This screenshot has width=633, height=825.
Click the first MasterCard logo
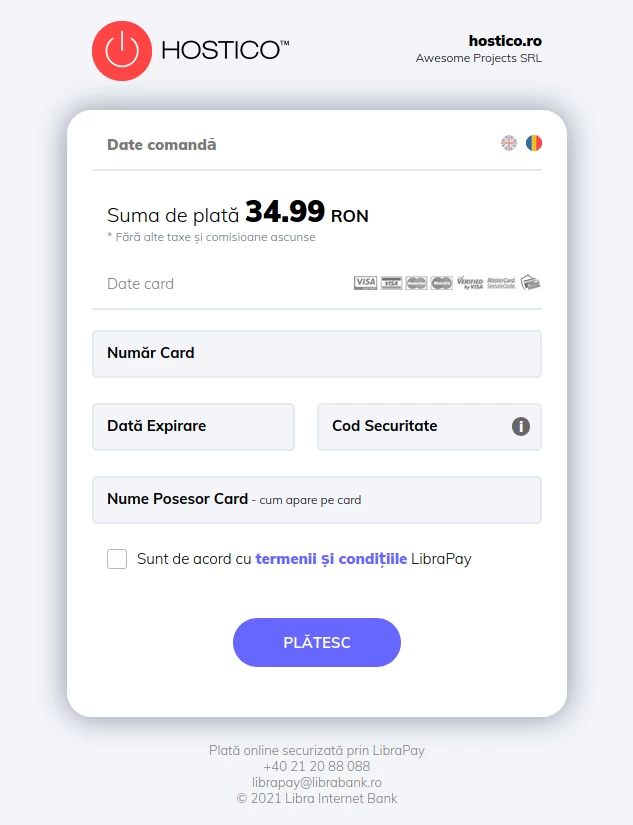coord(416,283)
